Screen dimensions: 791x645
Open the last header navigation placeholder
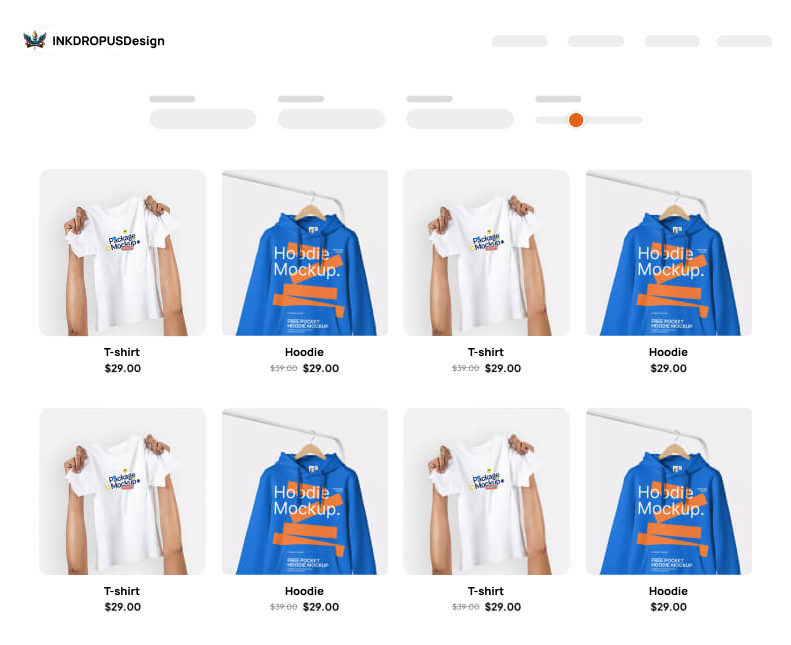(x=744, y=41)
